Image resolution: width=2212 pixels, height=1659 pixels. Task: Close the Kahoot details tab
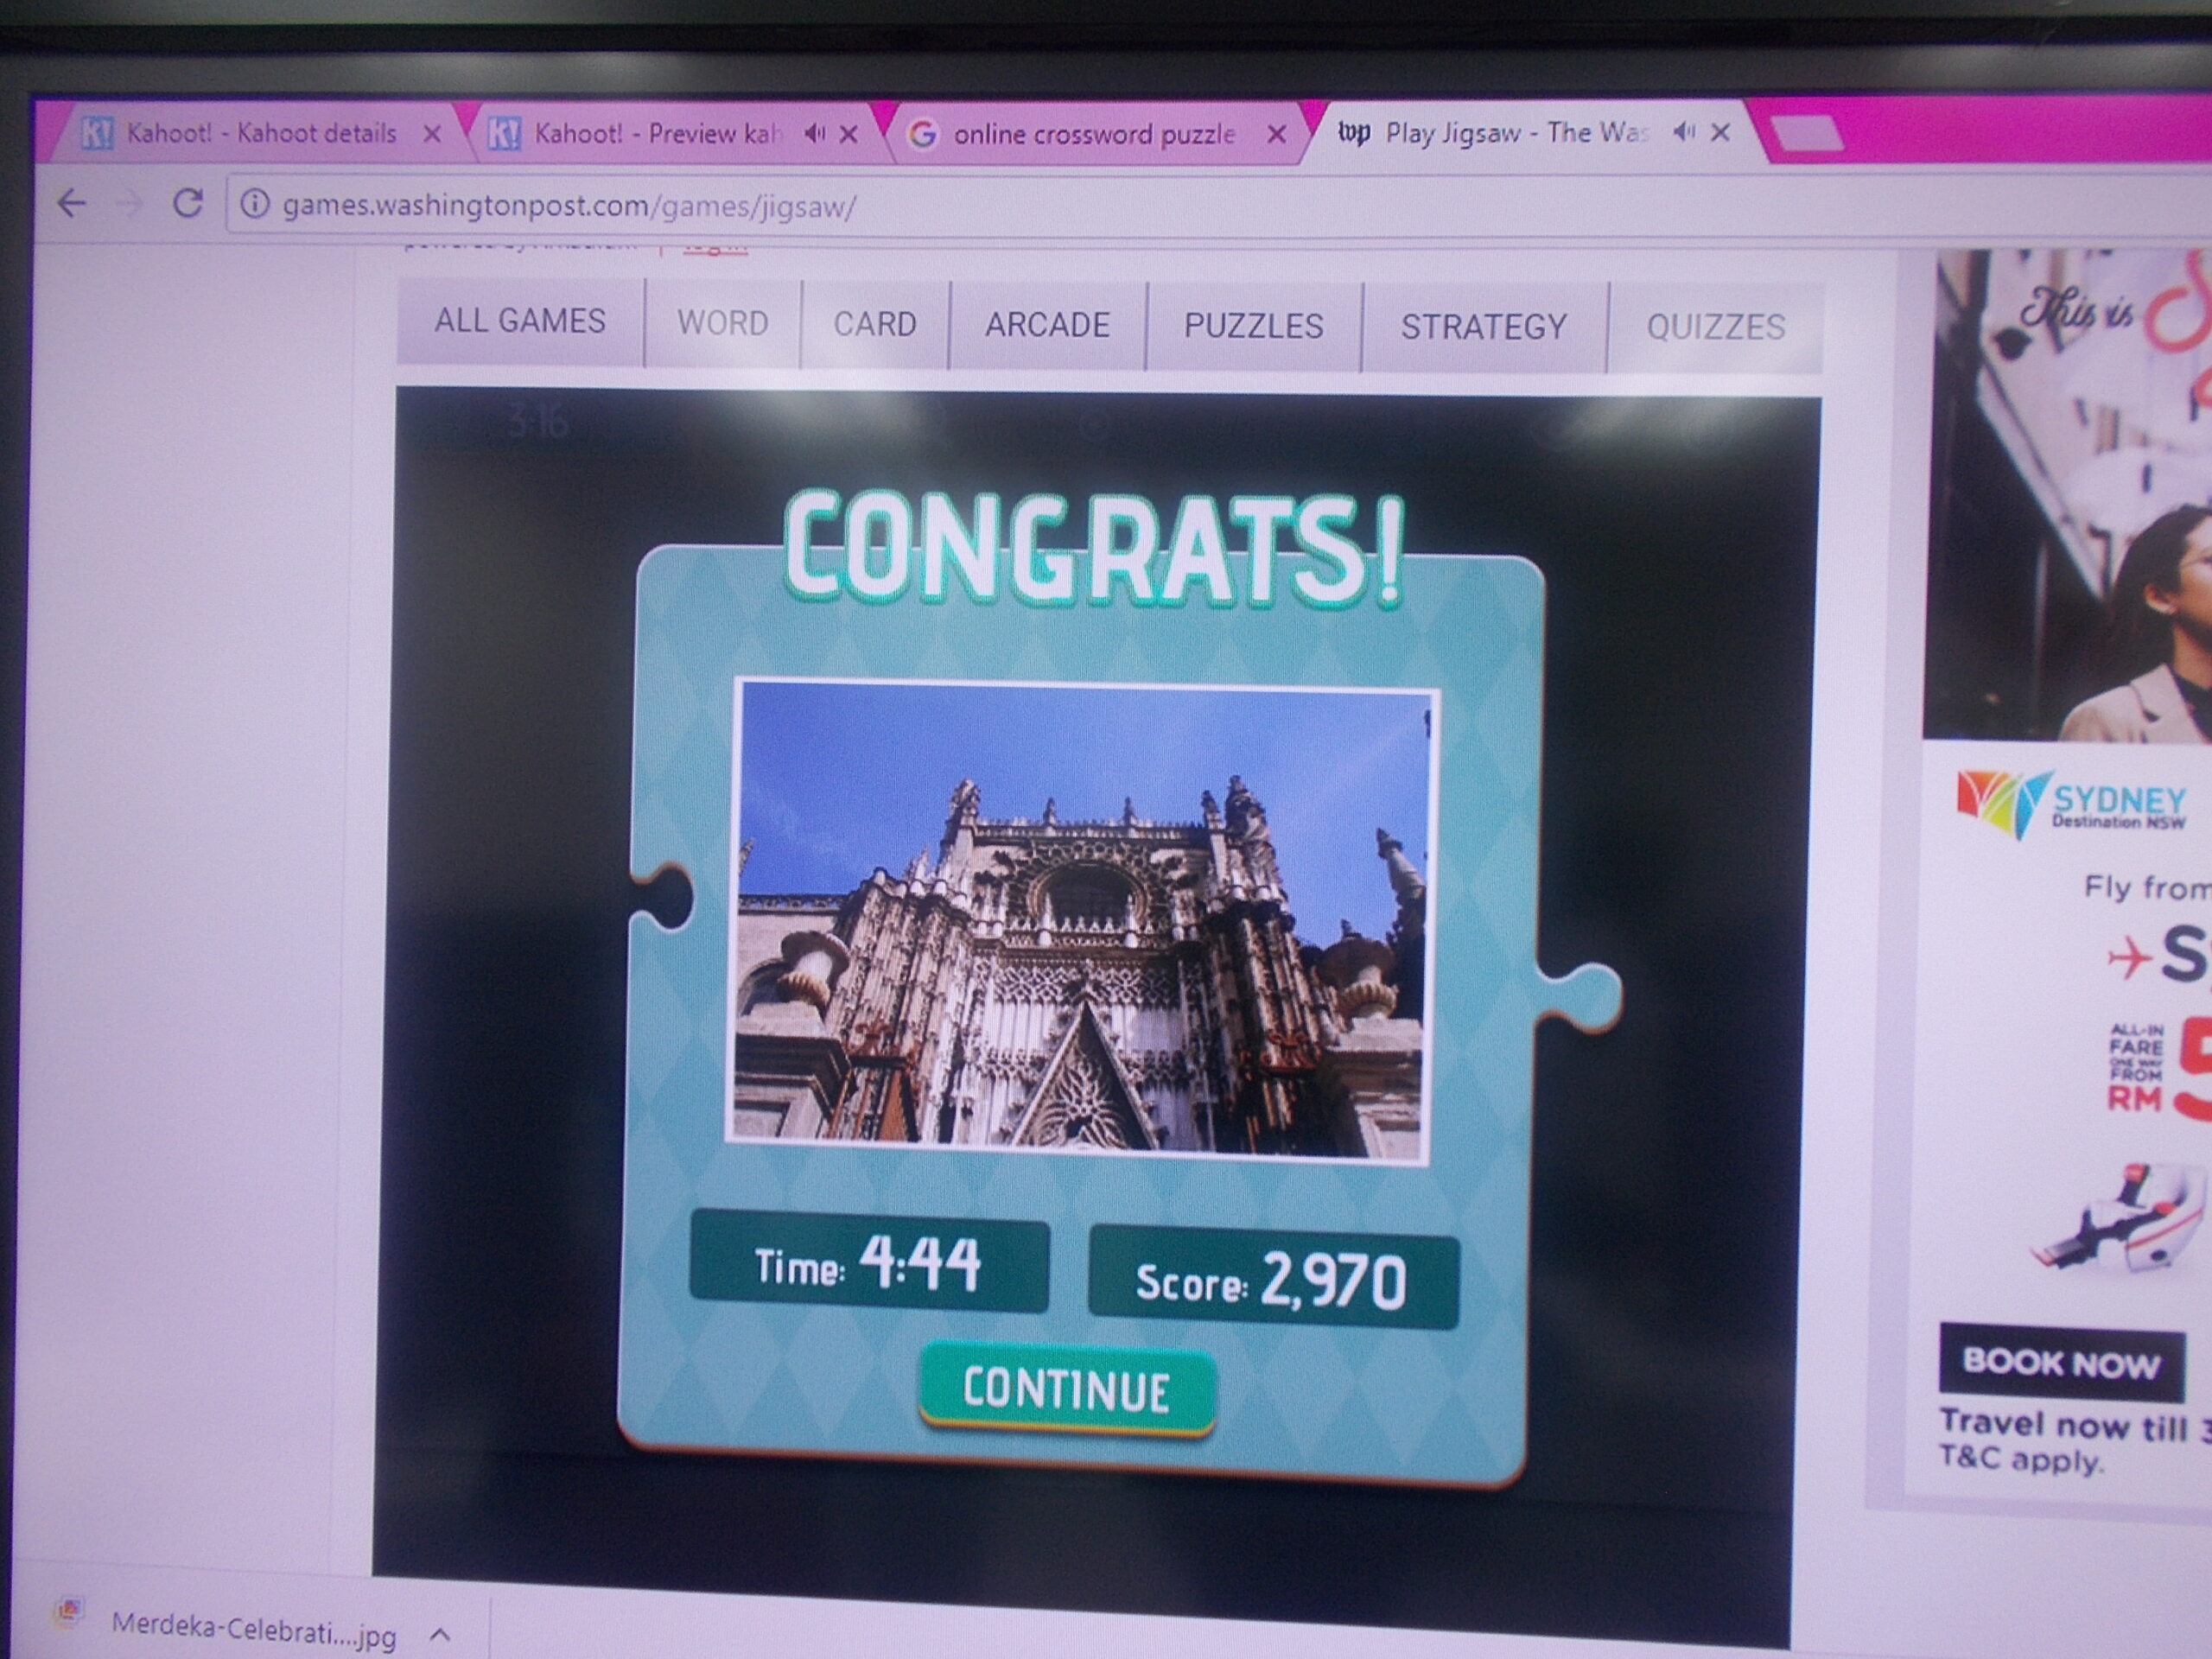(x=432, y=134)
